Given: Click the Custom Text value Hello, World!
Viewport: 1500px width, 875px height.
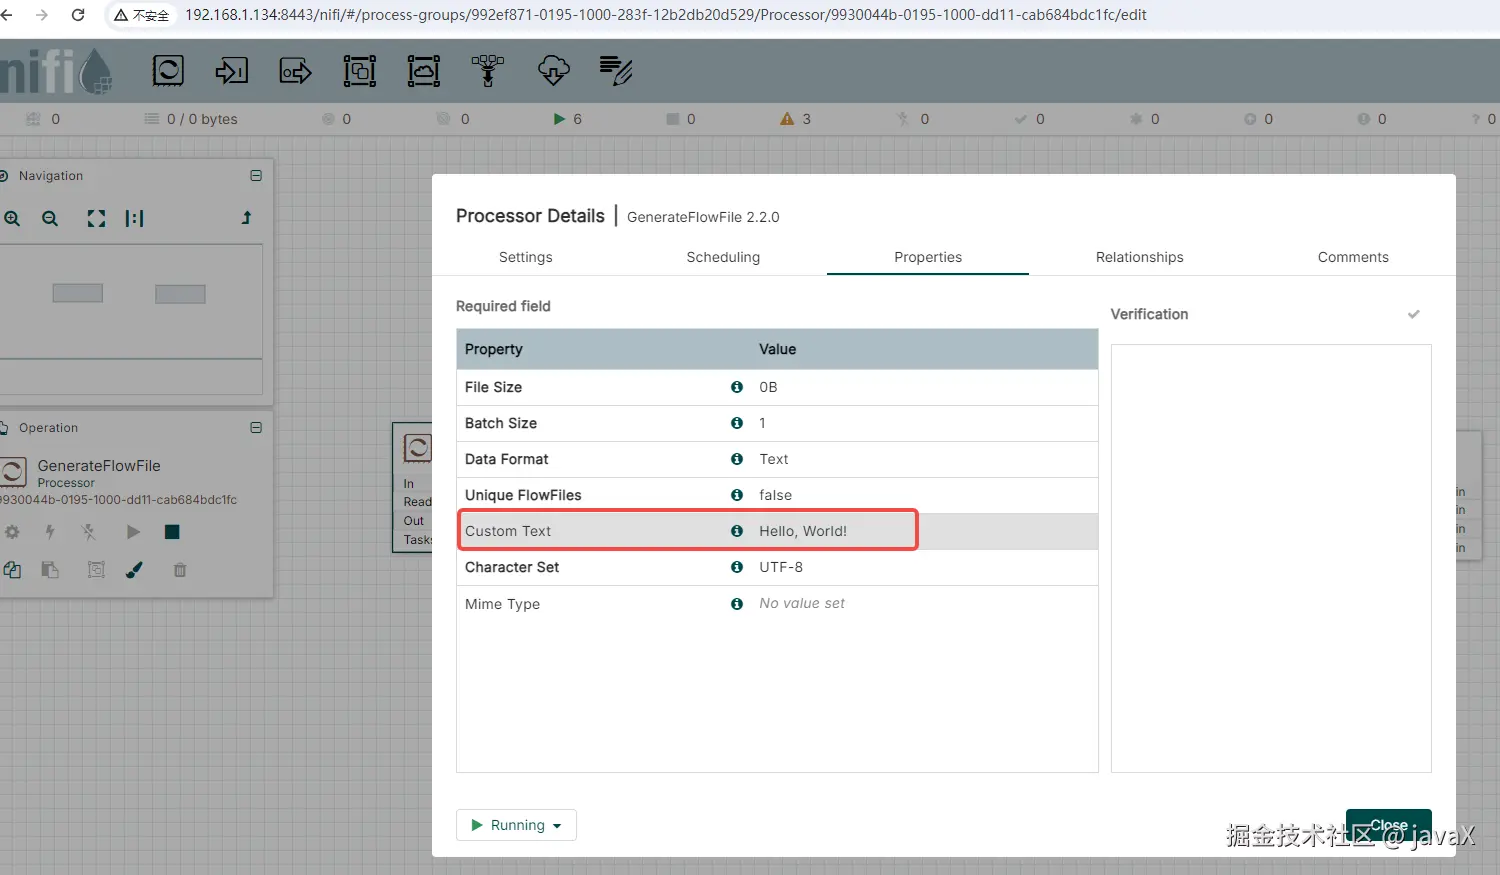Looking at the screenshot, I should (x=803, y=531).
